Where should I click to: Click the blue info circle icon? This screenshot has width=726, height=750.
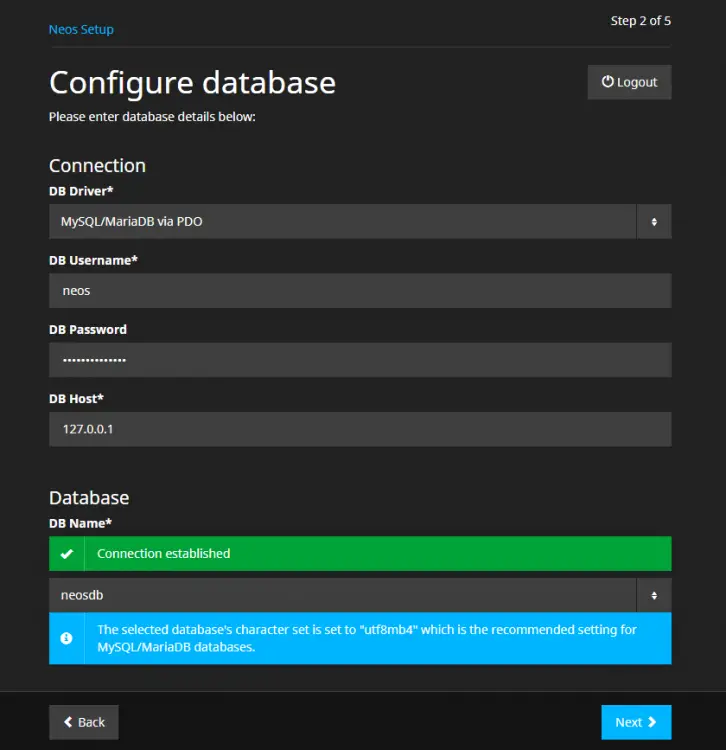pos(66,638)
